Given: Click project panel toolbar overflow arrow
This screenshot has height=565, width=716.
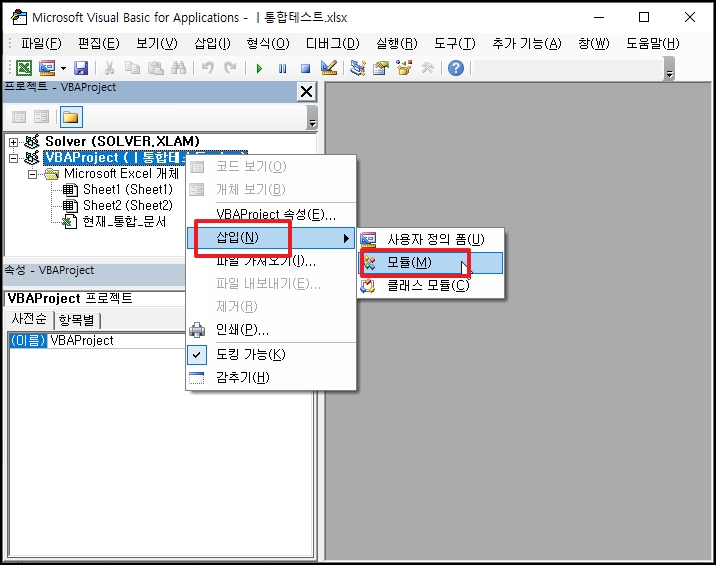Looking at the screenshot, I should pos(312,118).
